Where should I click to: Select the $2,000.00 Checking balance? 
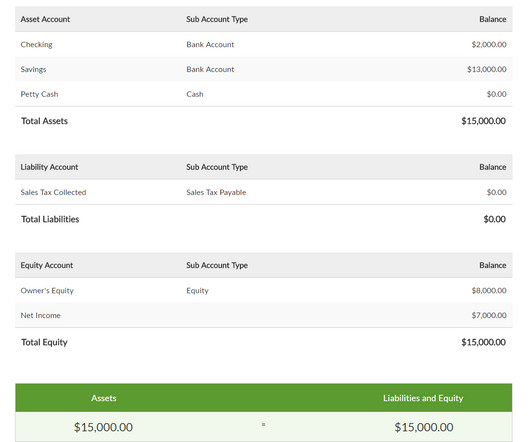click(489, 44)
